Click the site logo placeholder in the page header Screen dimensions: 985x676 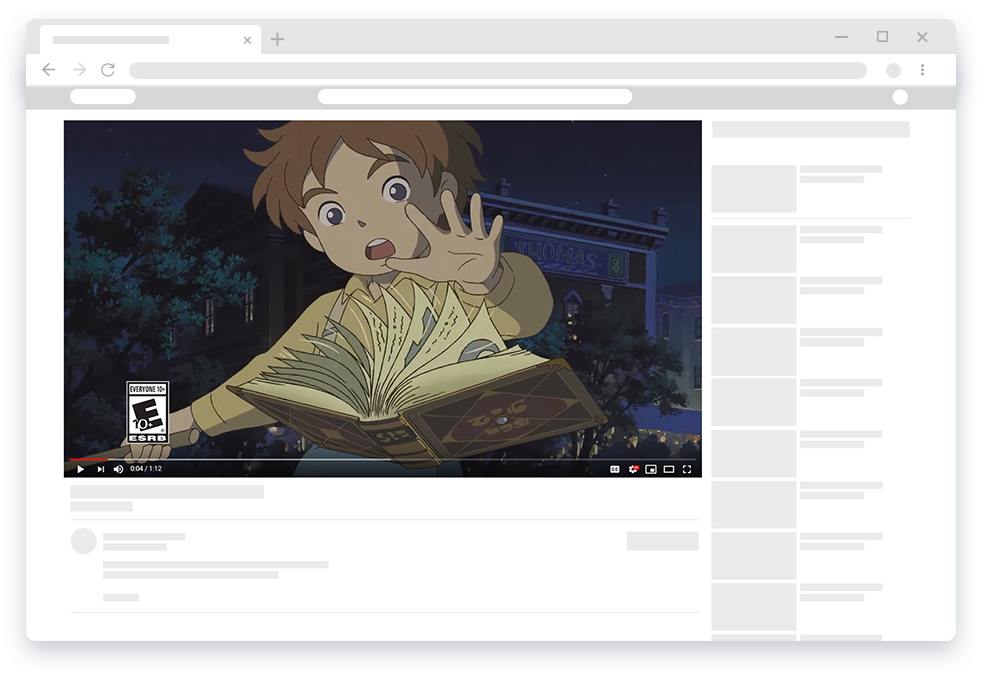coord(103,96)
